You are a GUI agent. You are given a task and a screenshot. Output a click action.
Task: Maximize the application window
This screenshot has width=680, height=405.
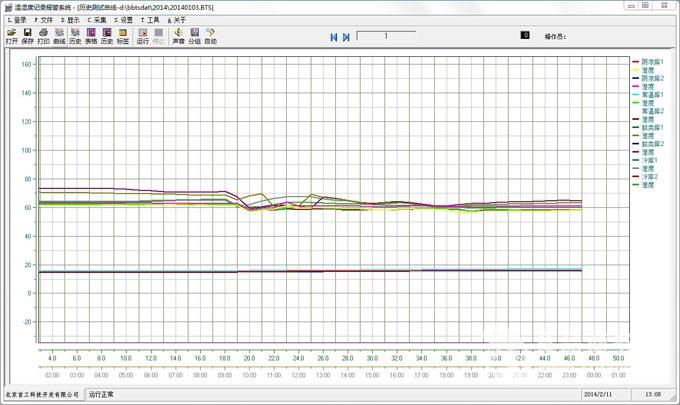tap(645, 6)
